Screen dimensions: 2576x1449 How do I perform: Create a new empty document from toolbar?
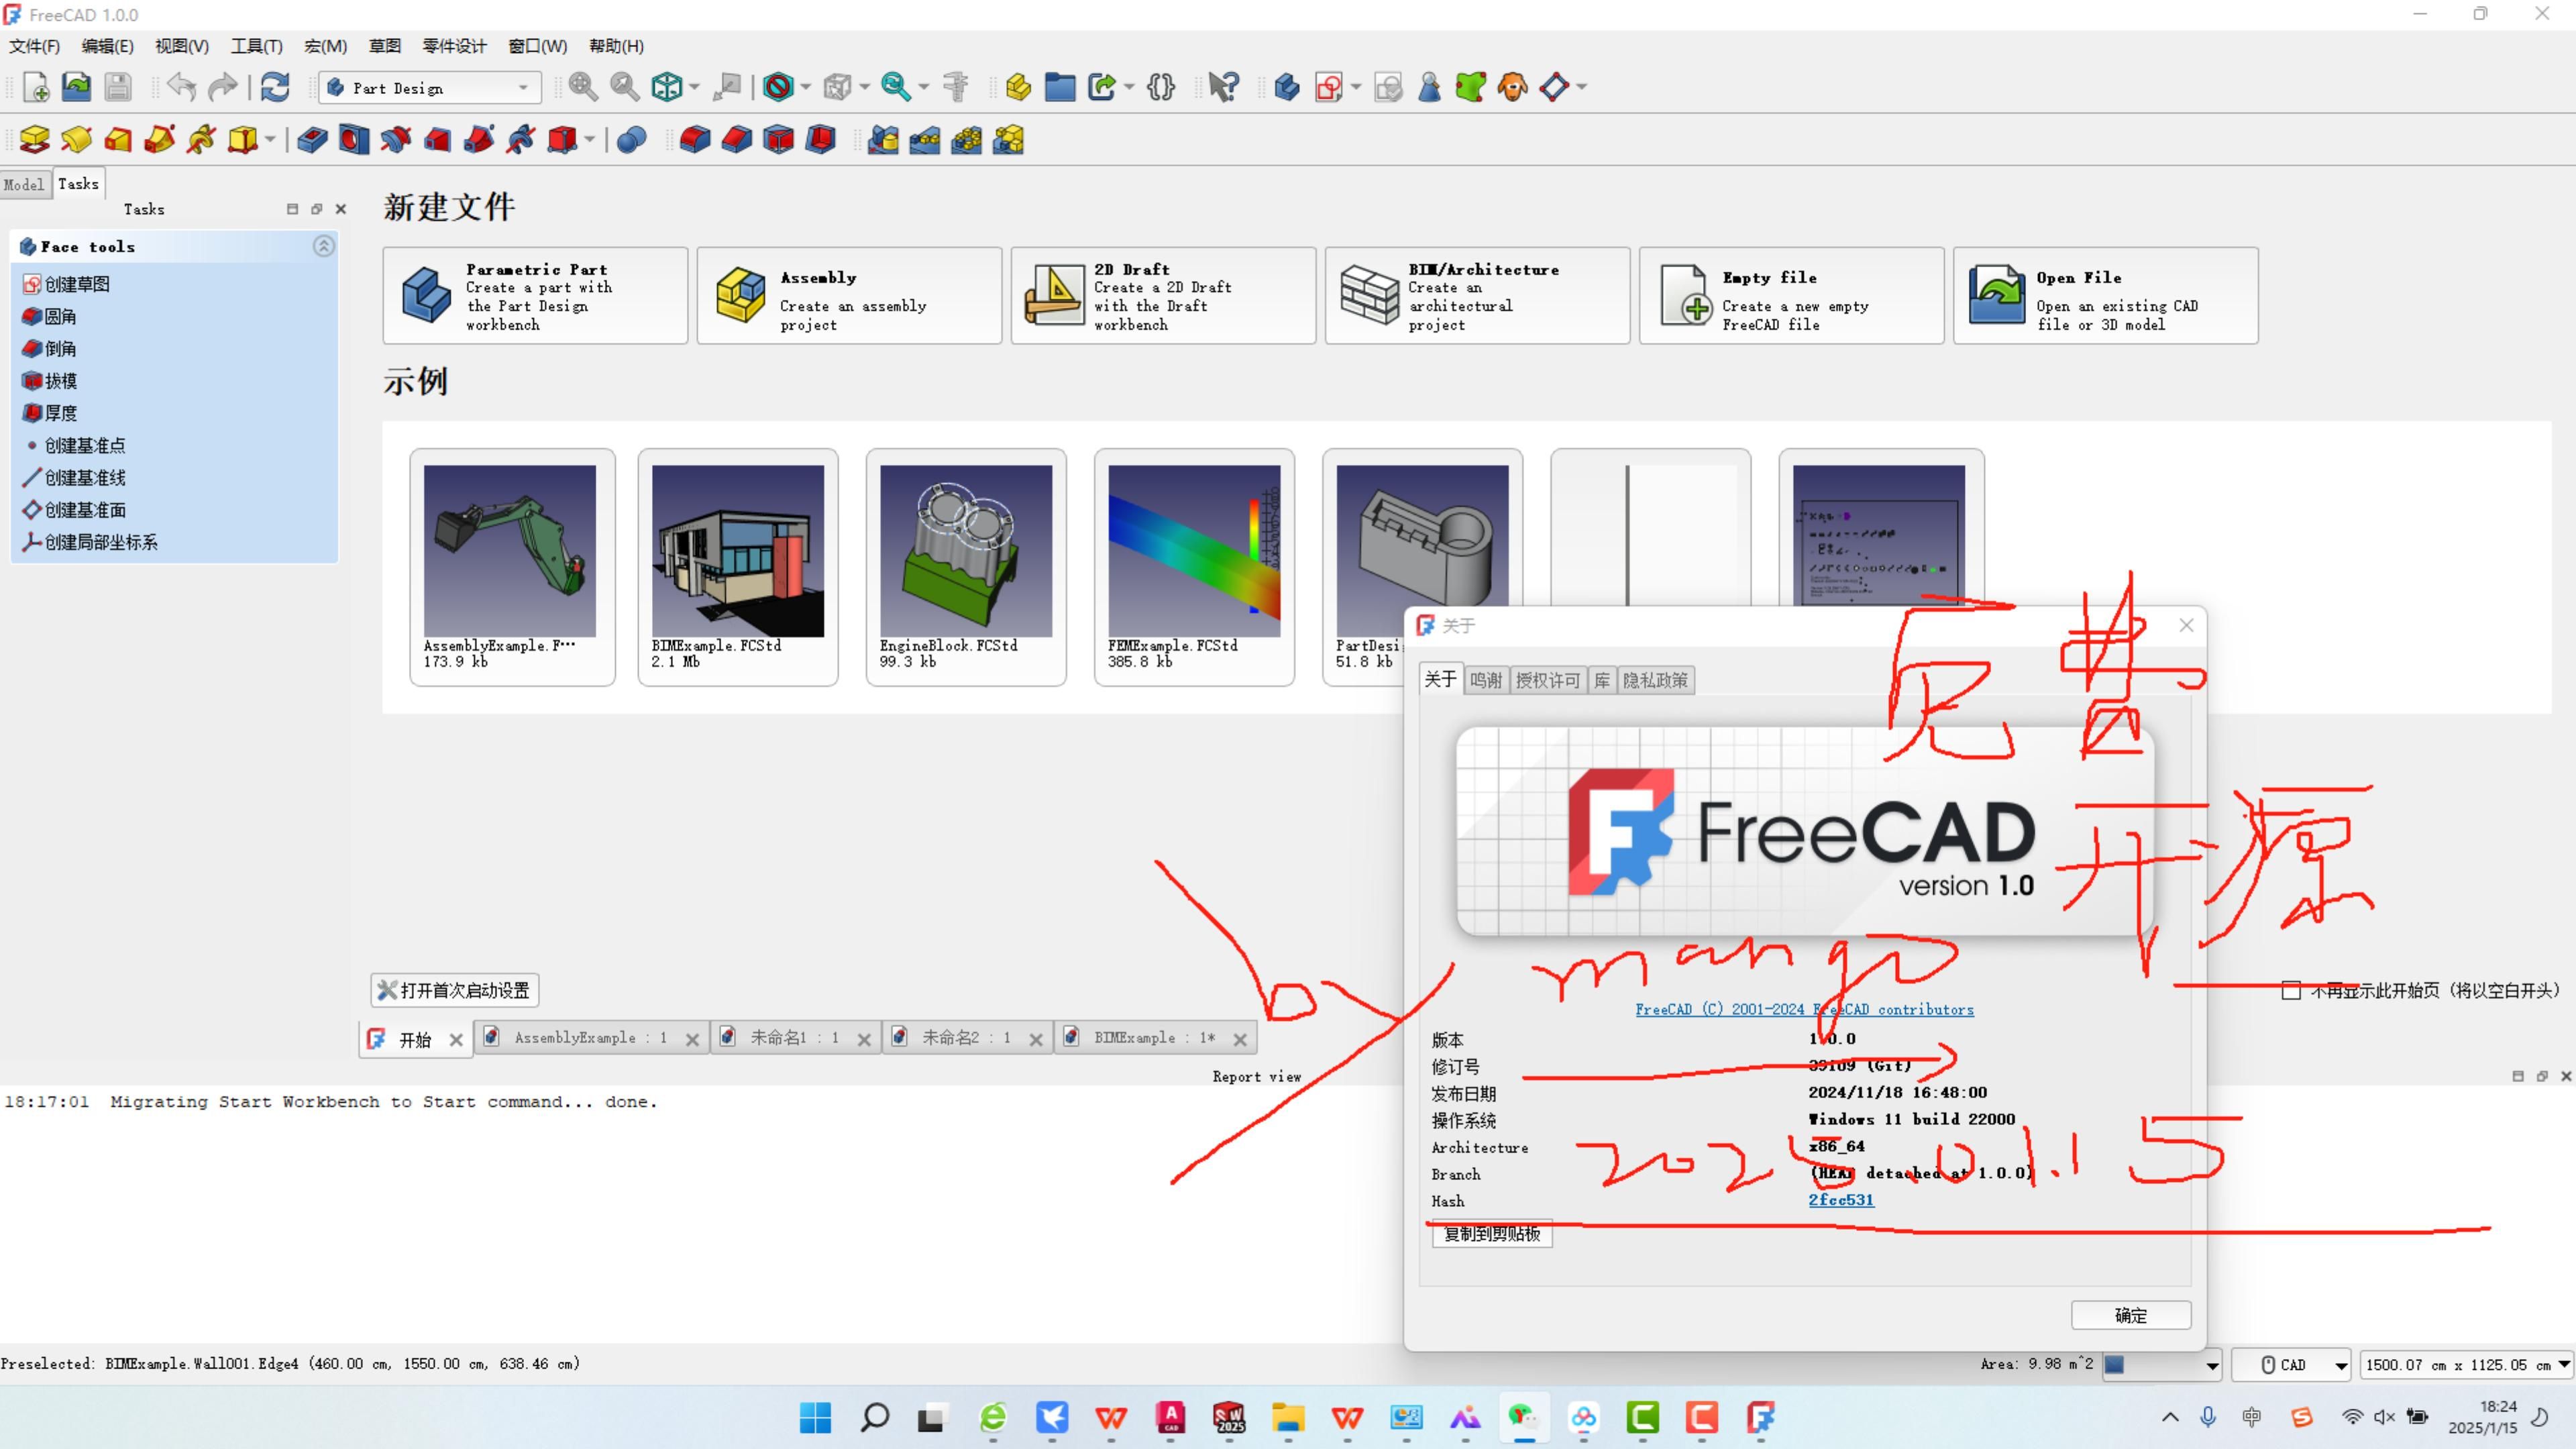36,88
